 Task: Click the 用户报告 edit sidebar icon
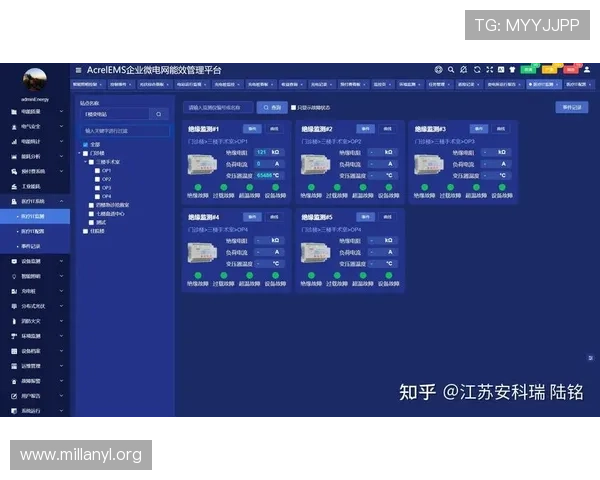[14, 396]
